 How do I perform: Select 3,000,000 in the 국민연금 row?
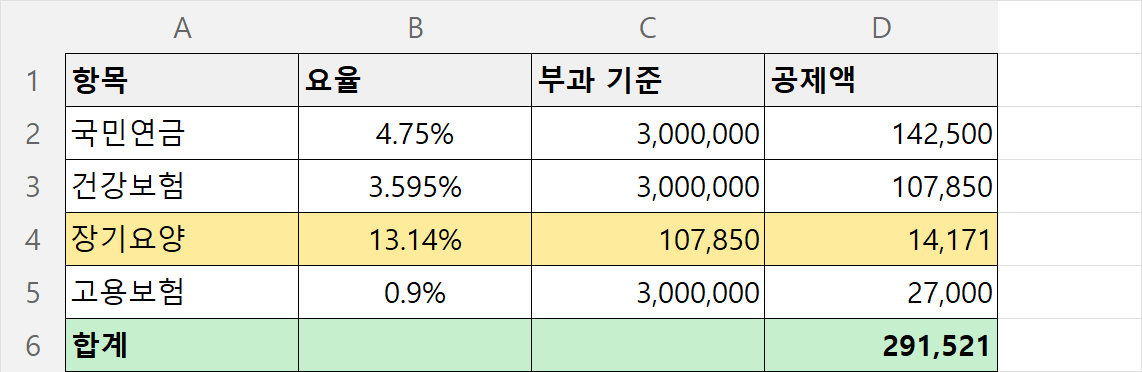[x=648, y=133]
